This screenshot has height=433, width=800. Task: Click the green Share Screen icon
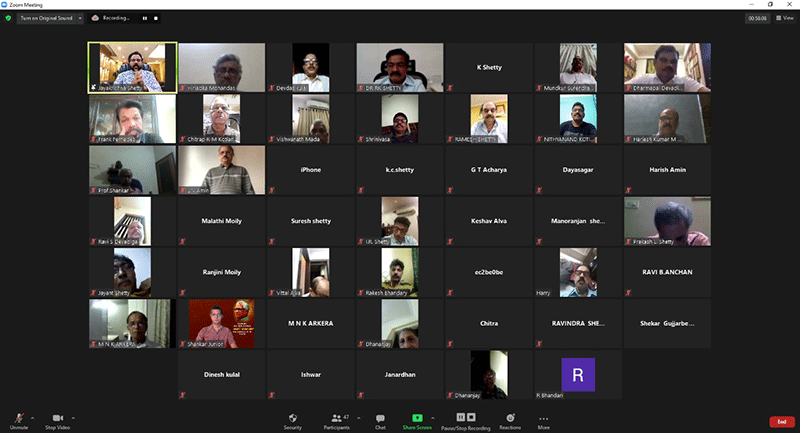pos(419,418)
